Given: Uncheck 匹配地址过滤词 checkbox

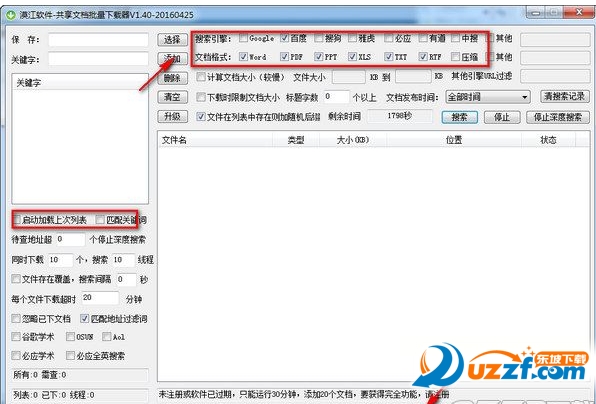Looking at the screenshot, I should (84, 318).
